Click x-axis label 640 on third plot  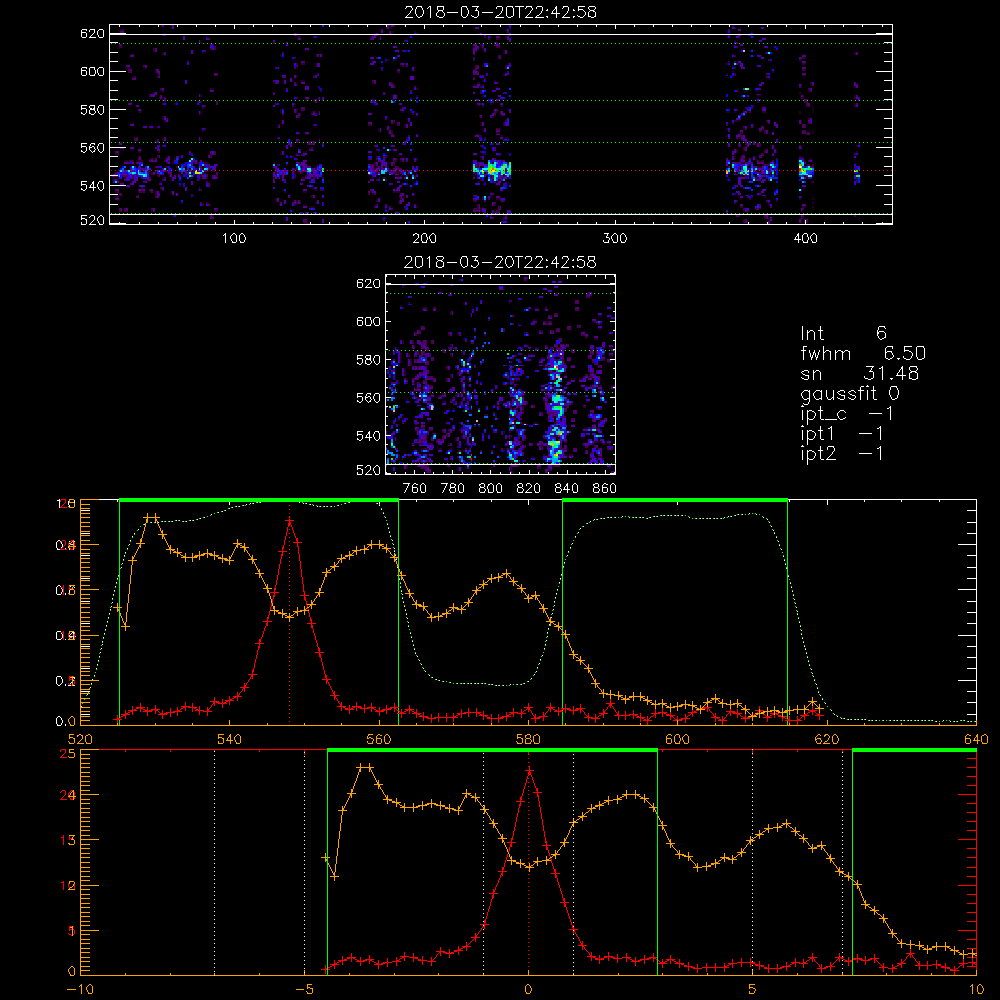pyautogui.click(x=976, y=740)
